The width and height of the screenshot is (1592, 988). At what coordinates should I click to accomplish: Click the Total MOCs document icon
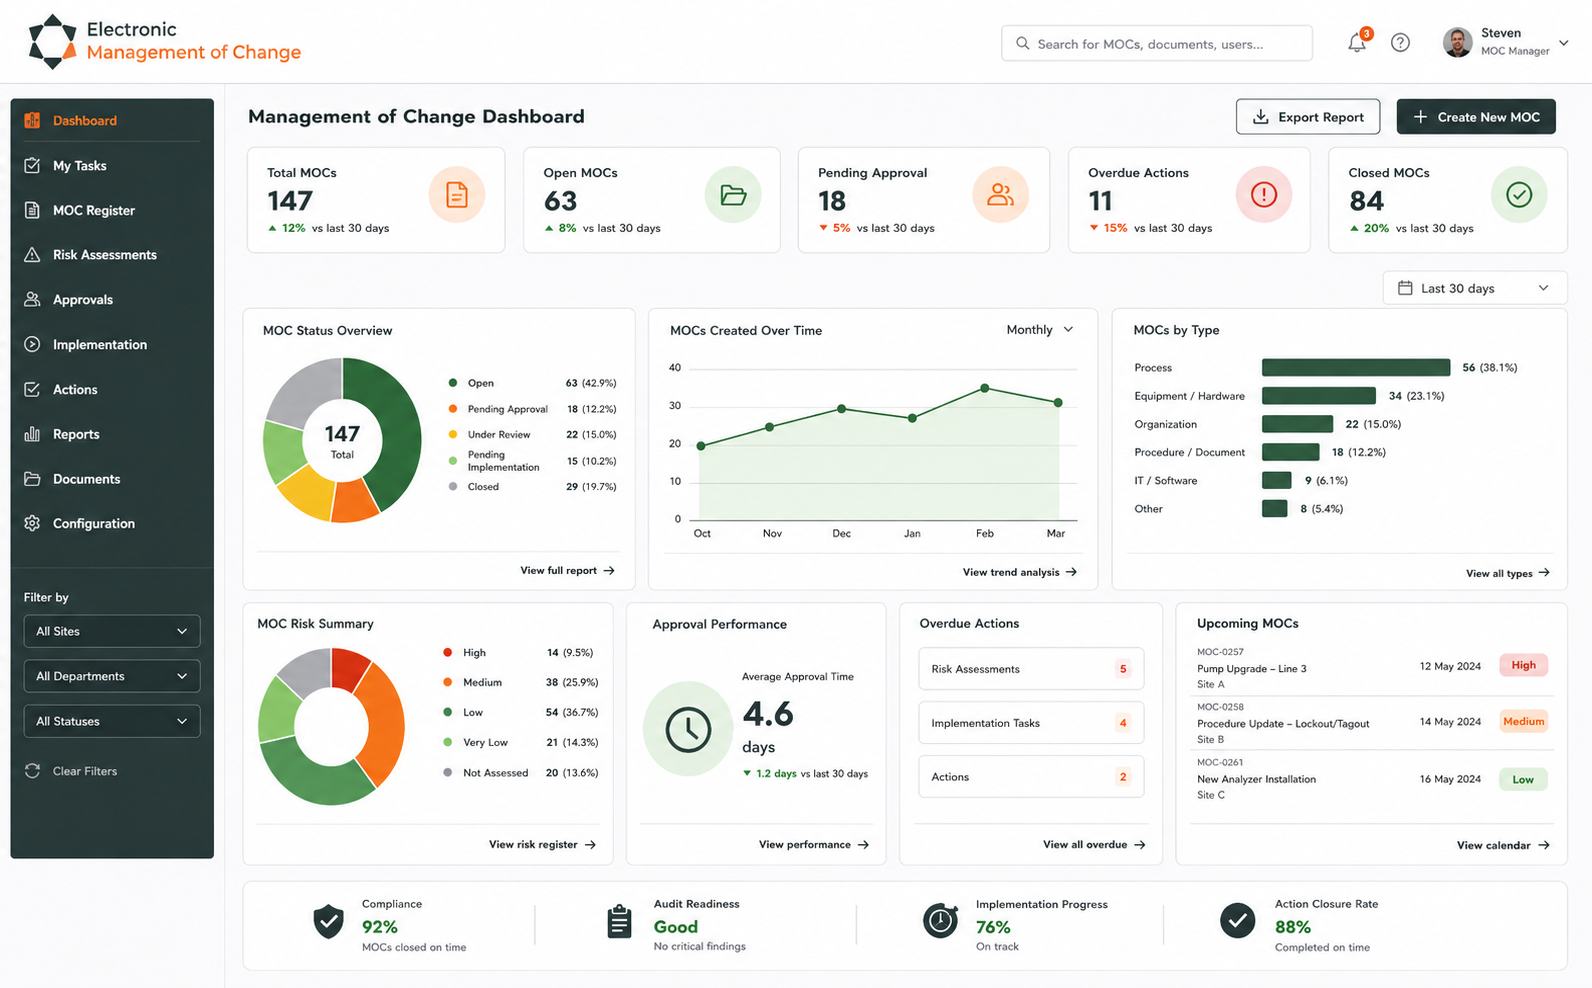(457, 195)
